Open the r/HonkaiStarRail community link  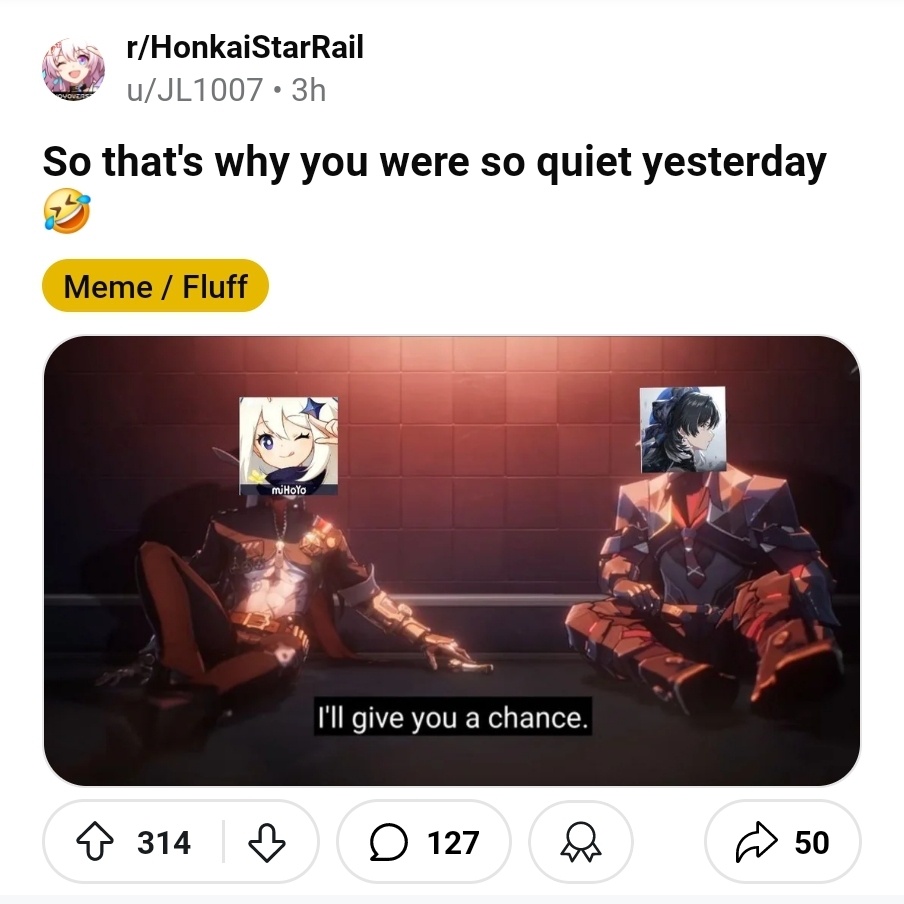pyautogui.click(x=245, y=47)
